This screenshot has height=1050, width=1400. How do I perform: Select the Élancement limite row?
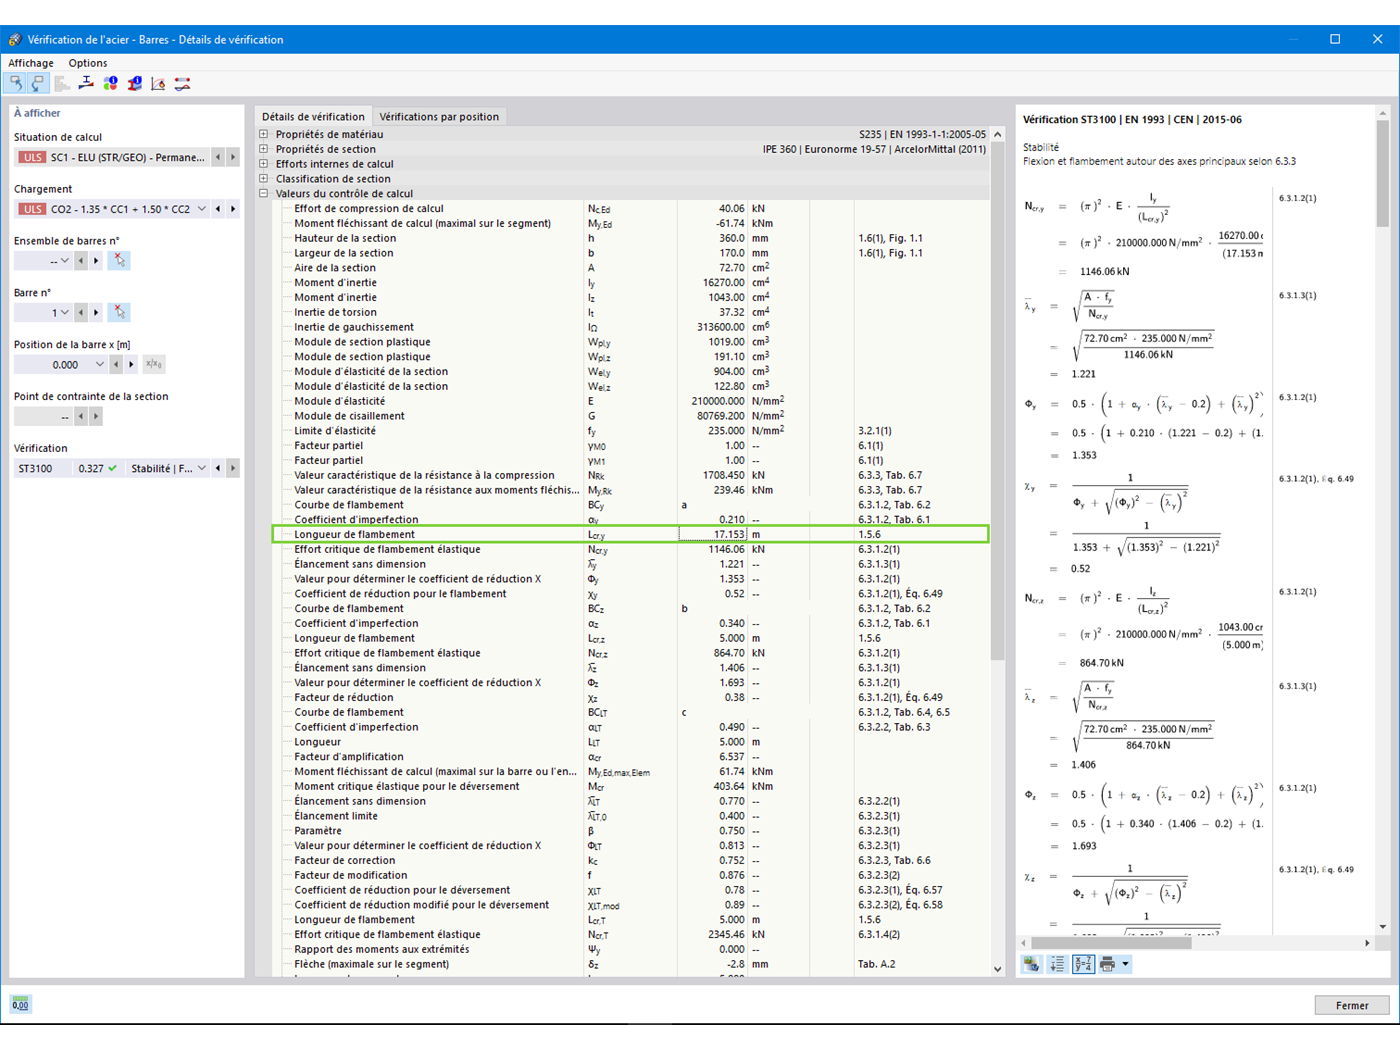[x=631, y=816]
